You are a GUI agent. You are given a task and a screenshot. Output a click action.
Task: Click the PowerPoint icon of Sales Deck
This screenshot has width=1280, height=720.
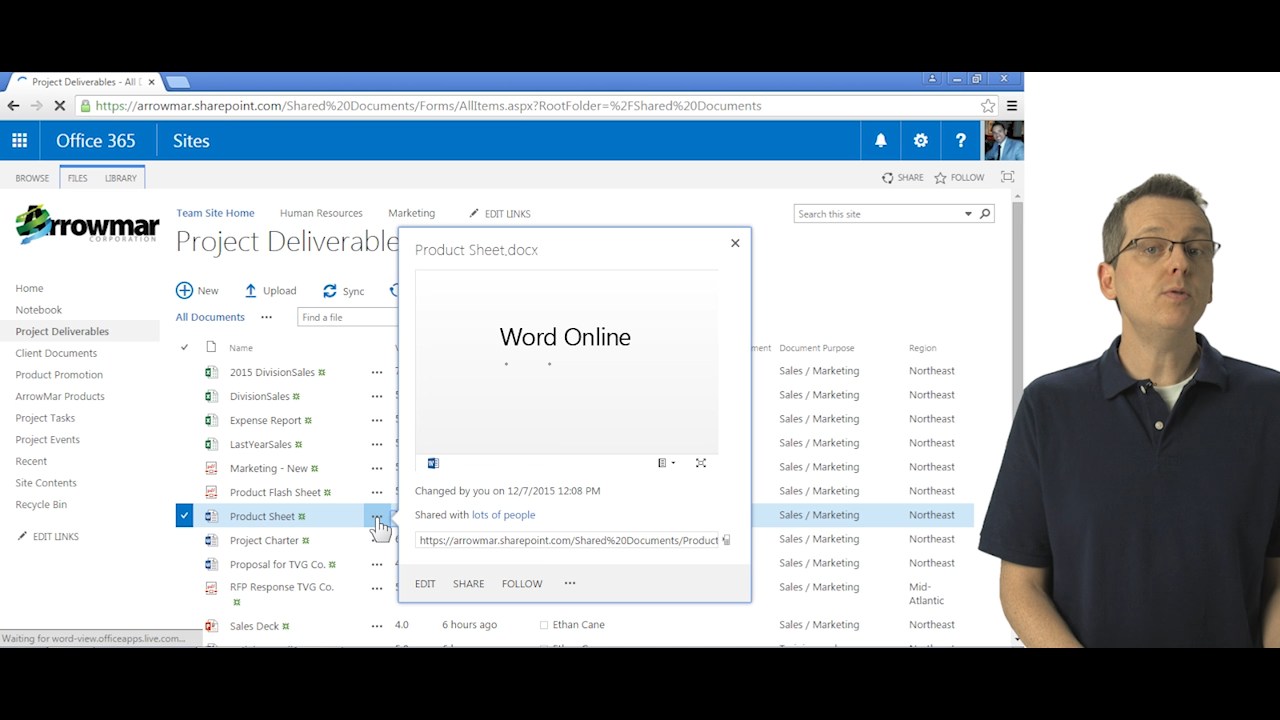click(211, 626)
